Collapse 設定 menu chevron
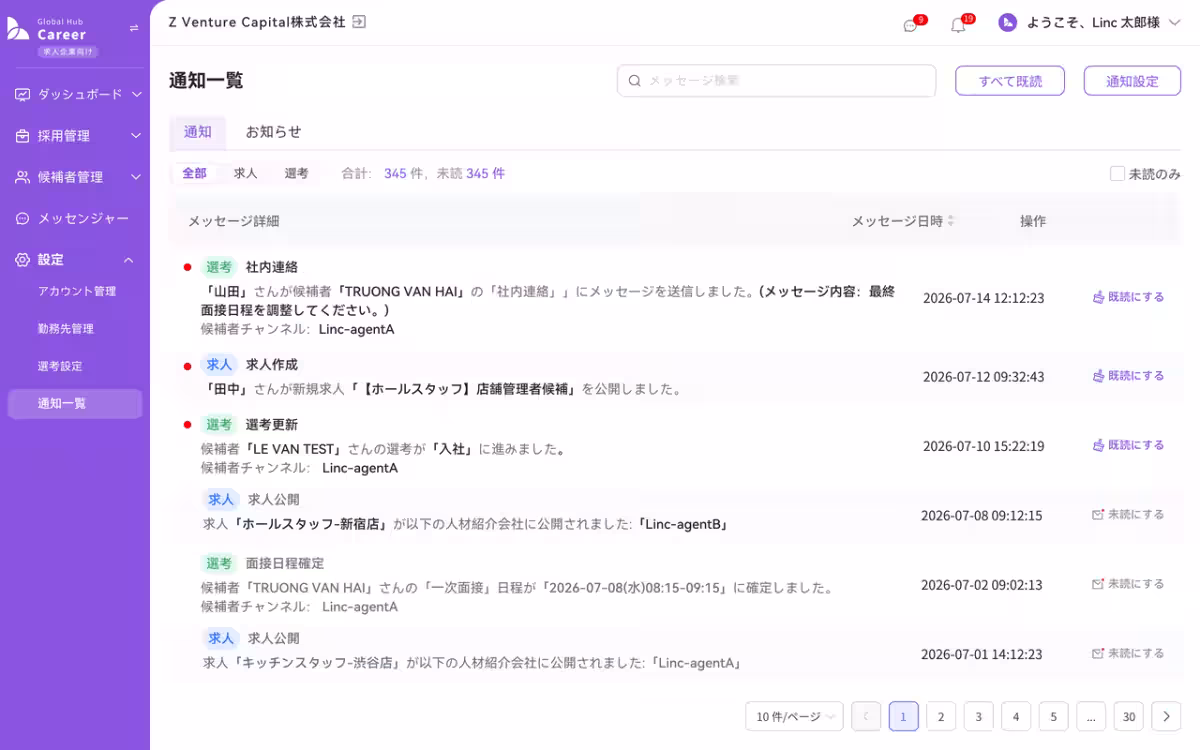Image resolution: width=1200 pixels, height=750 pixels. point(129,260)
